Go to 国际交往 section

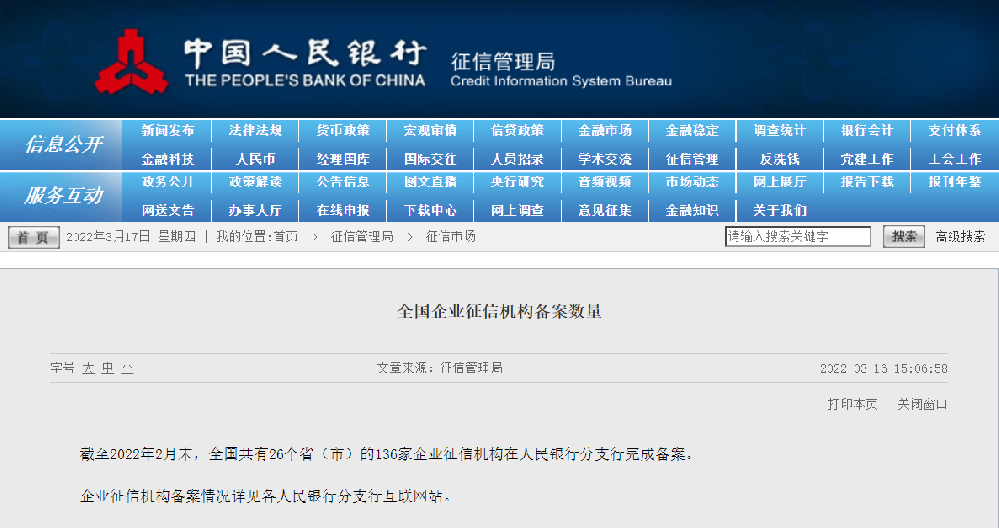tap(430, 159)
